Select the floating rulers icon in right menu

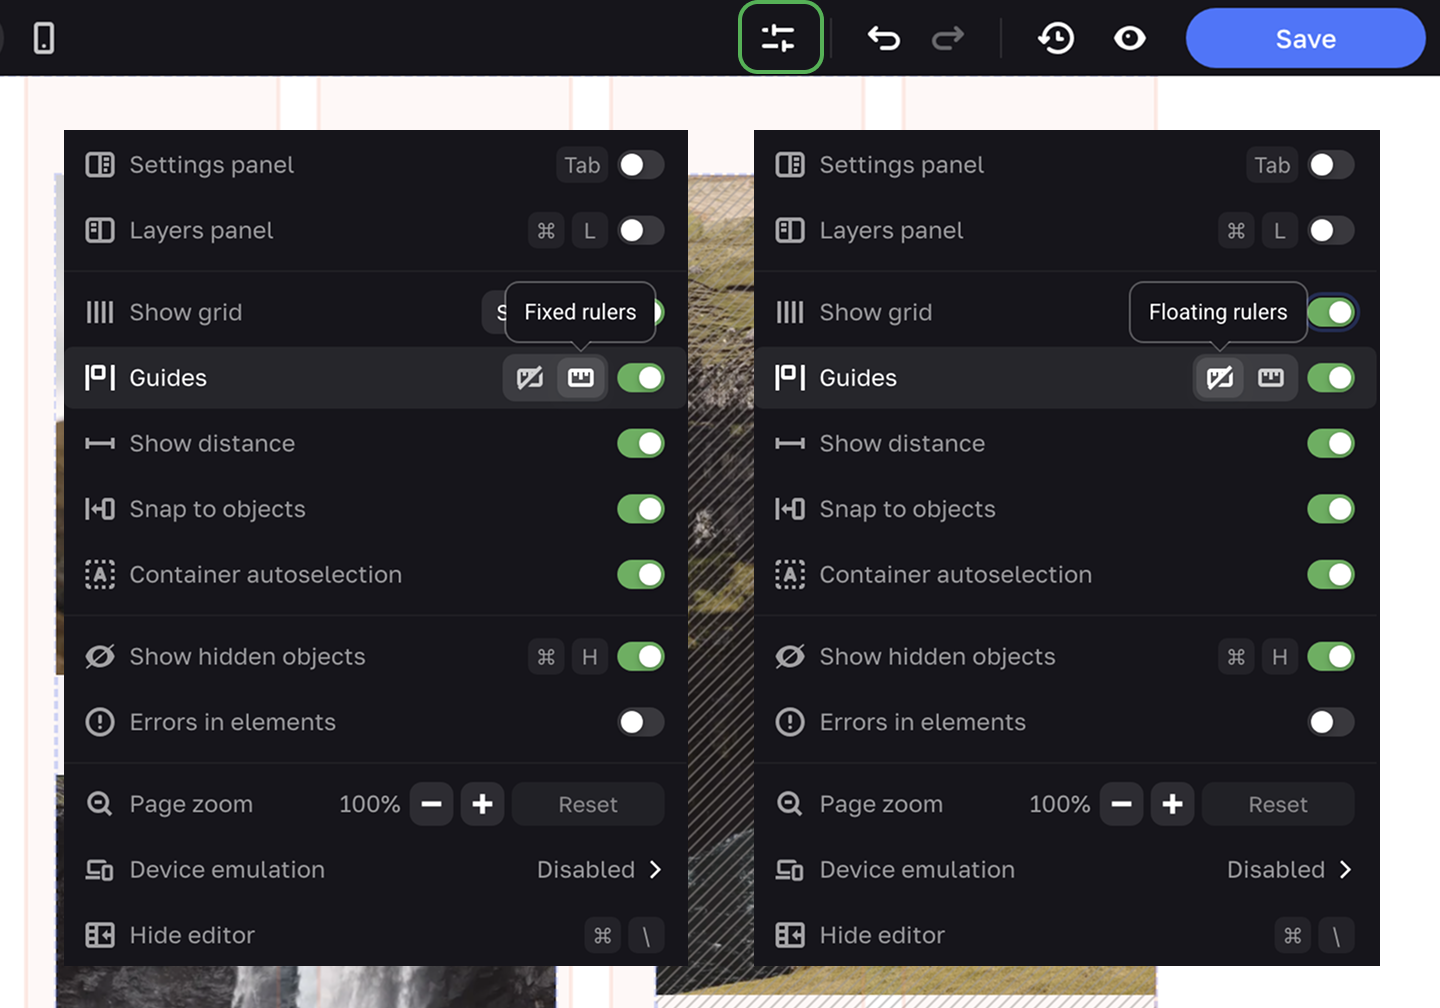pyautogui.click(x=1220, y=378)
